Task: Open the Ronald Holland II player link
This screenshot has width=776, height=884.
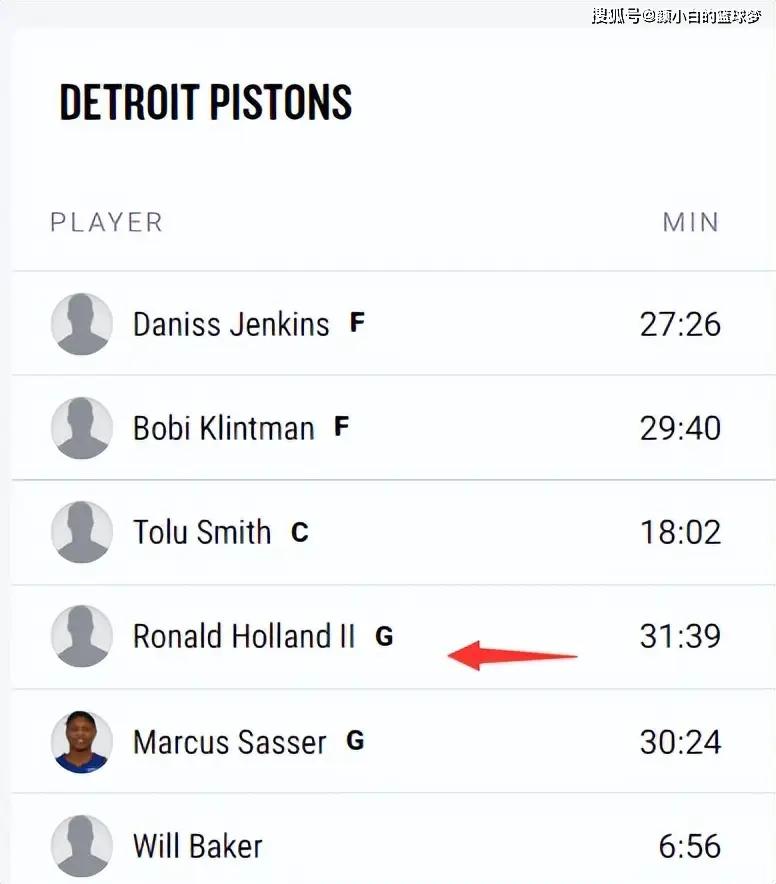Action: 244,636
